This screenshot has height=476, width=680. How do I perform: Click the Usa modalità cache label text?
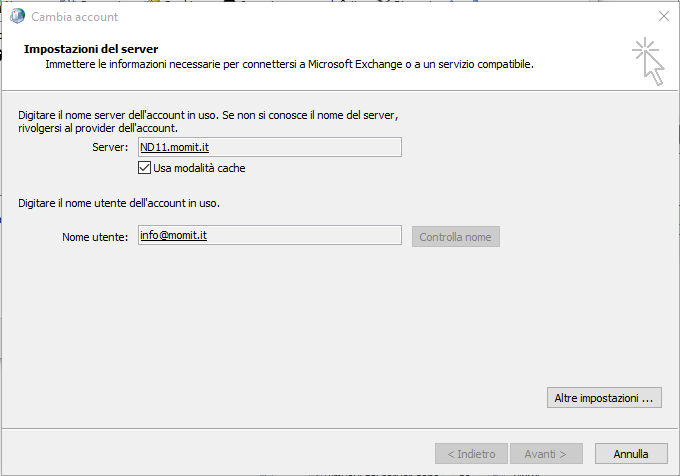tap(199, 168)
